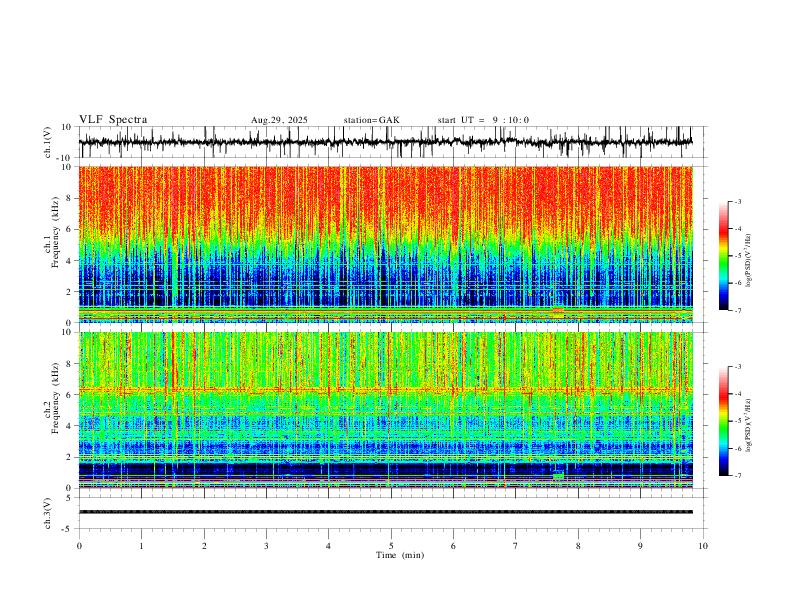Click the "6" kHz tick on ch.1 spectrogram
The image size is (792, 612).
click(70, 229)
